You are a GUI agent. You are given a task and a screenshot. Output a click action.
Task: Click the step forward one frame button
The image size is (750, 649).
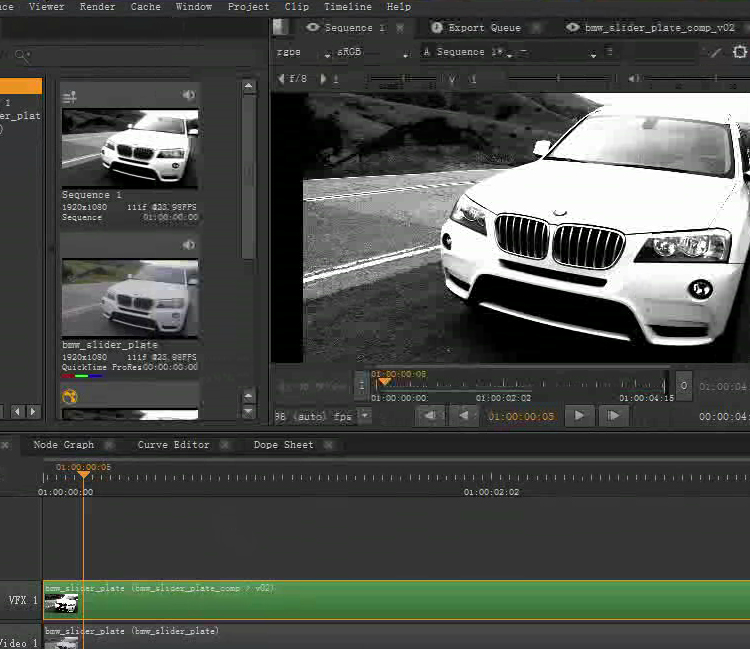point(613,416)
